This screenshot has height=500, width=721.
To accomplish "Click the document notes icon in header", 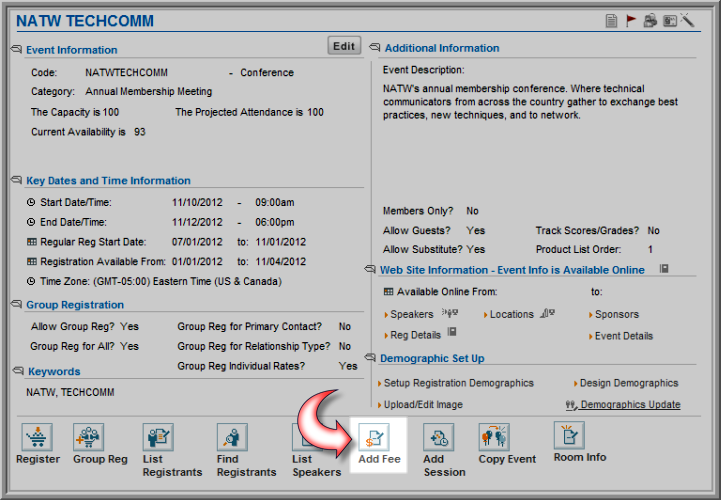I will tap(611, 21).
